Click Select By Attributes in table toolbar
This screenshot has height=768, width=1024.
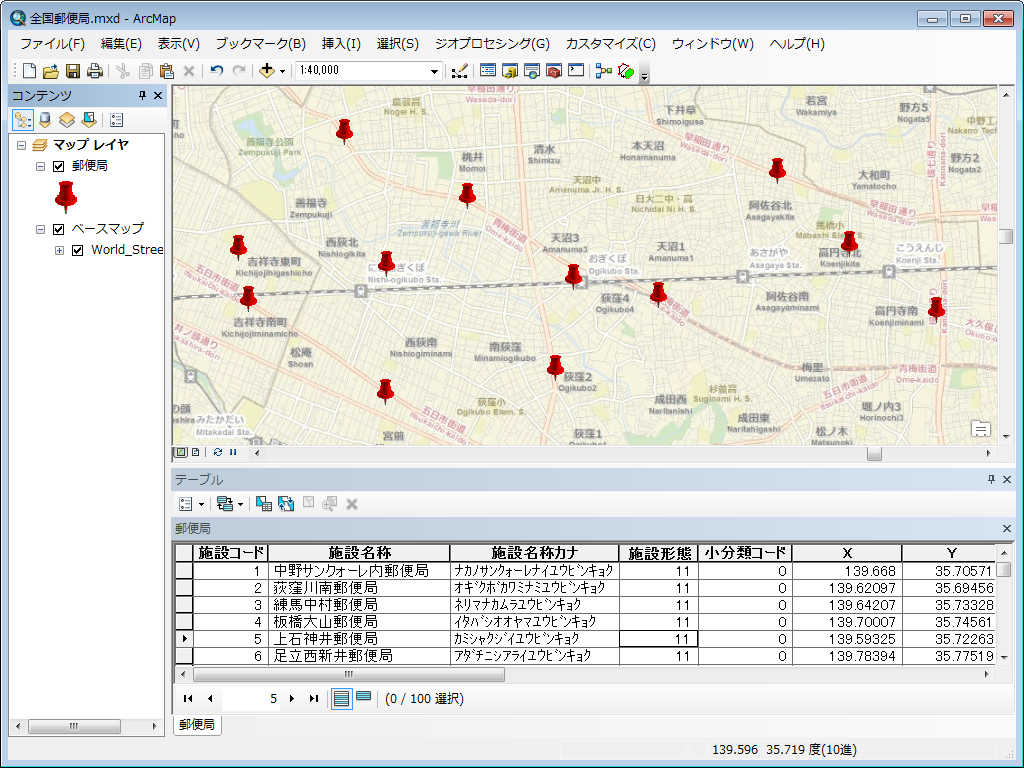[264, 504]
